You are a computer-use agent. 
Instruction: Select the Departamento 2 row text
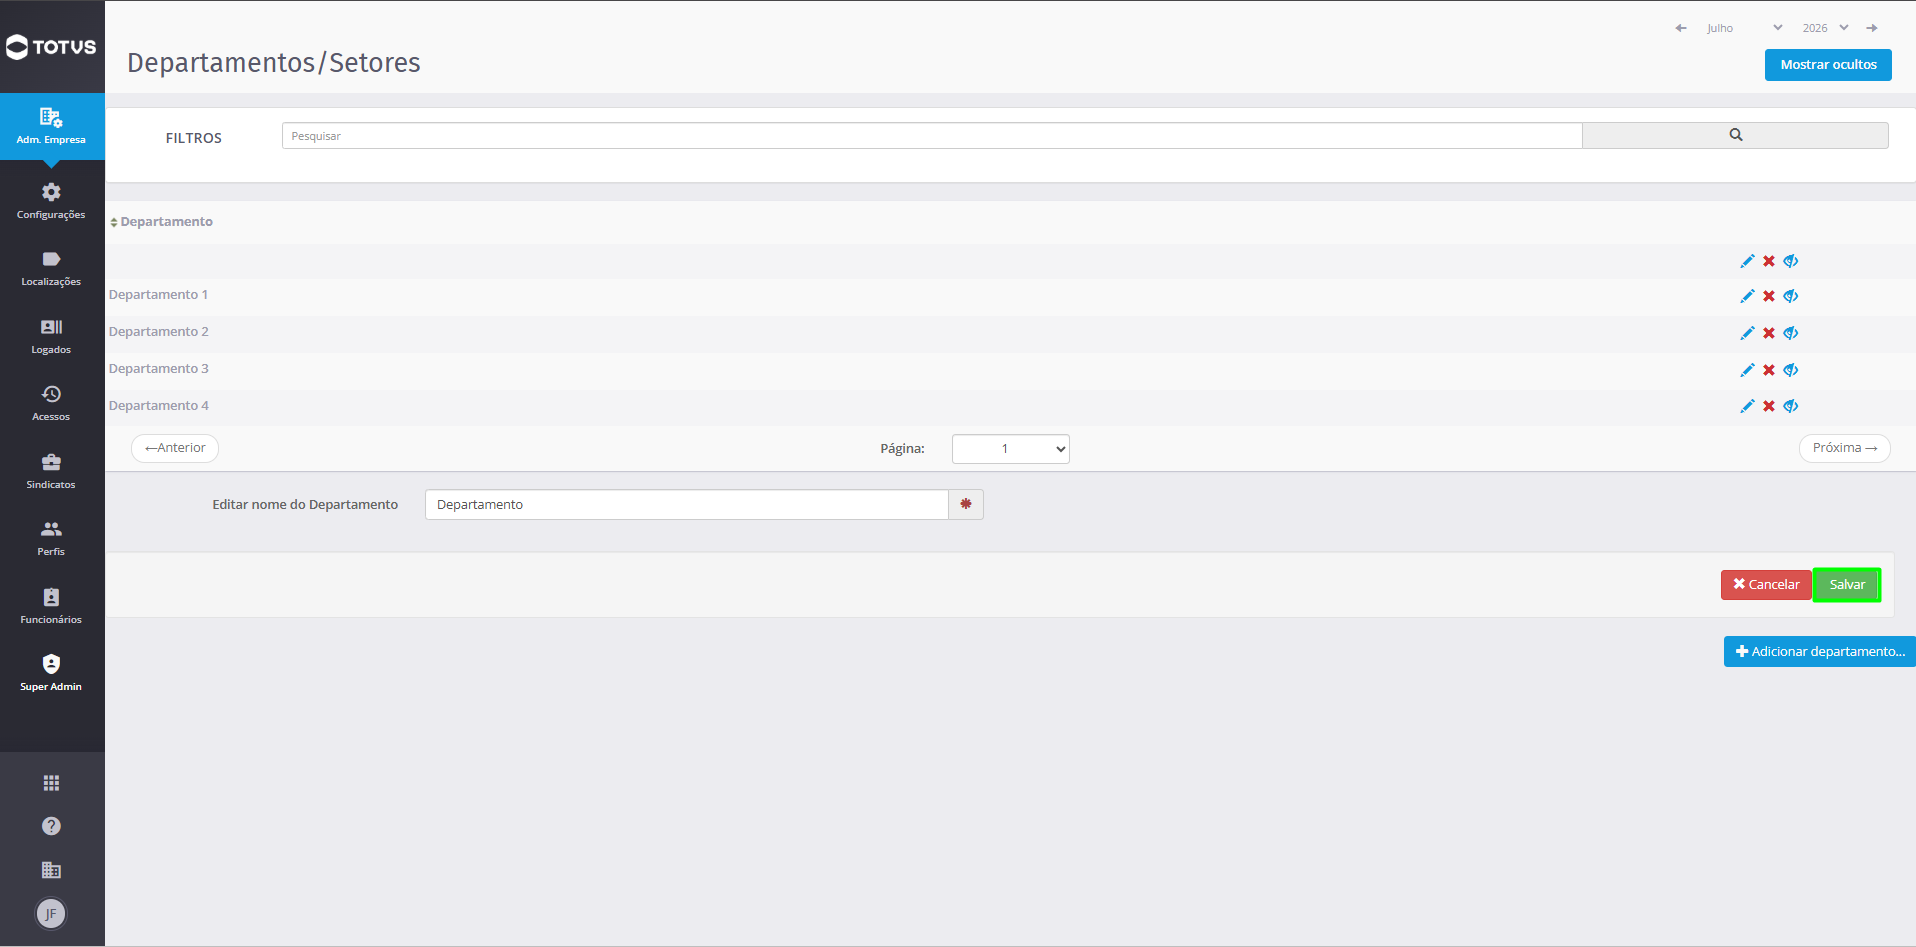click(x=158, y=332)
